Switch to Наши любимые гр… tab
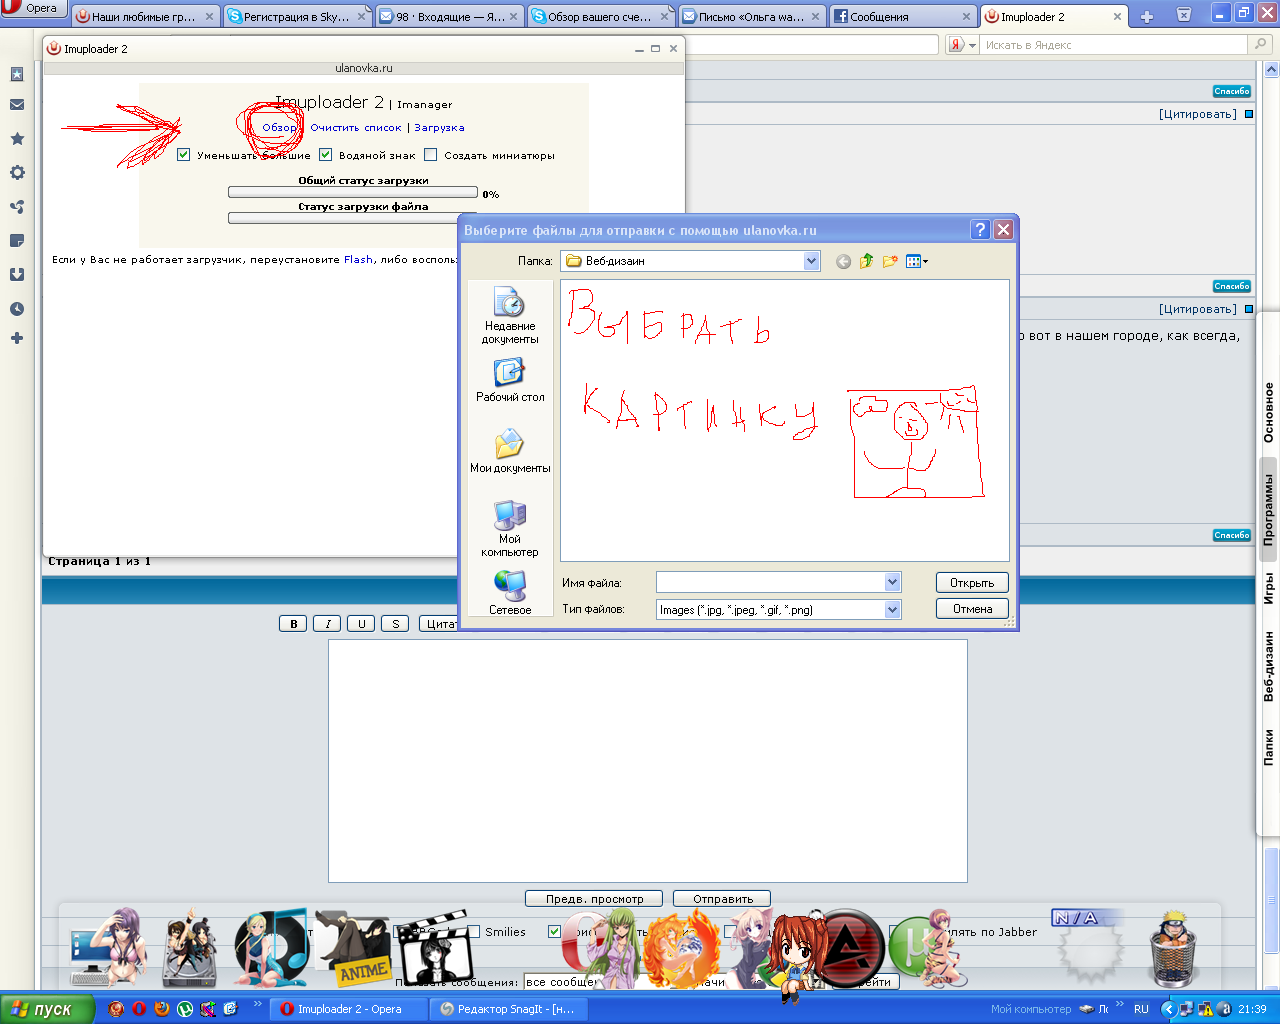Viewport: 1280px width, 1024px height. (x=146, y=17)
